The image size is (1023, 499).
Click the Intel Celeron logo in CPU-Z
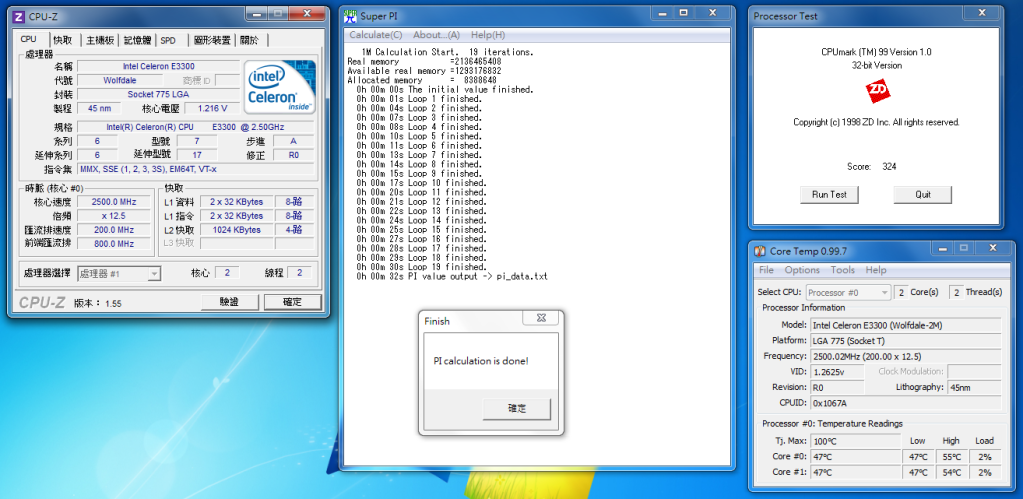280,87
